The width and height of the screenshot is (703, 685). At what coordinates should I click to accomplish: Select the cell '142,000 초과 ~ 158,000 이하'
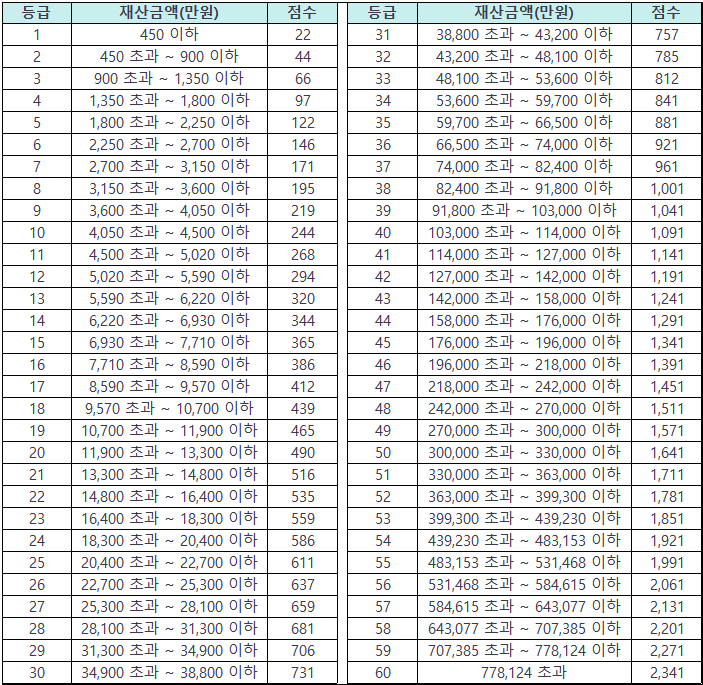tap(524, 298)
